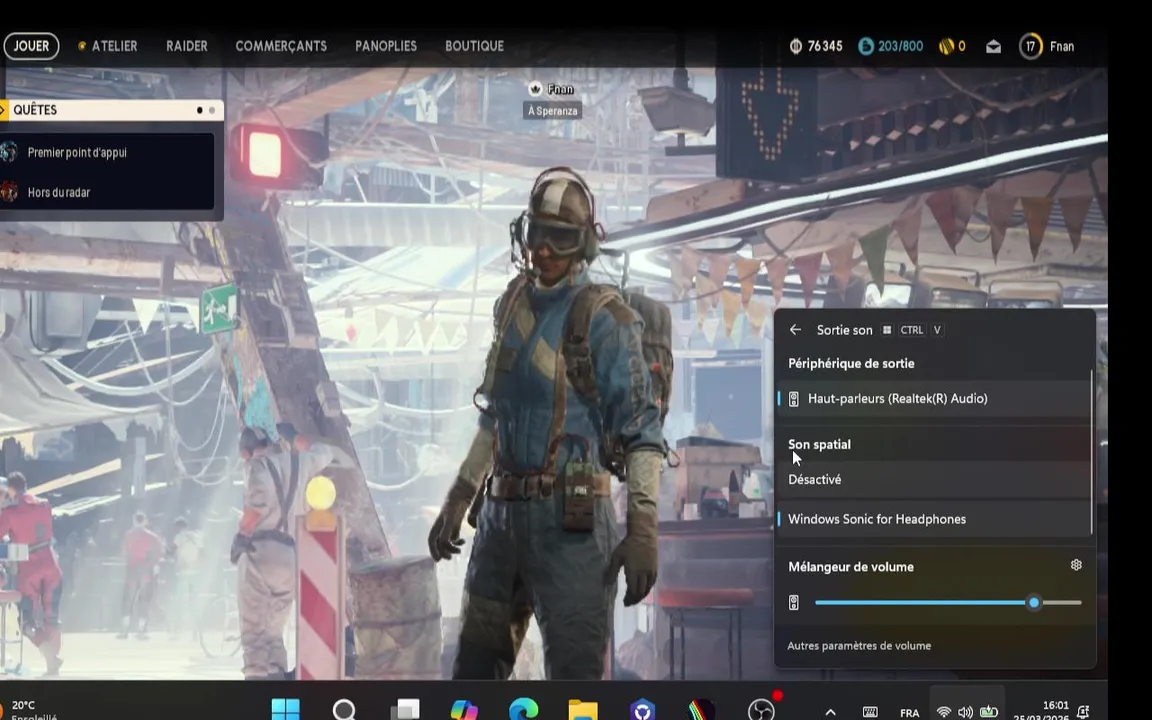
Task: Click the device icon left of volume slider
Action: (793, 603)
